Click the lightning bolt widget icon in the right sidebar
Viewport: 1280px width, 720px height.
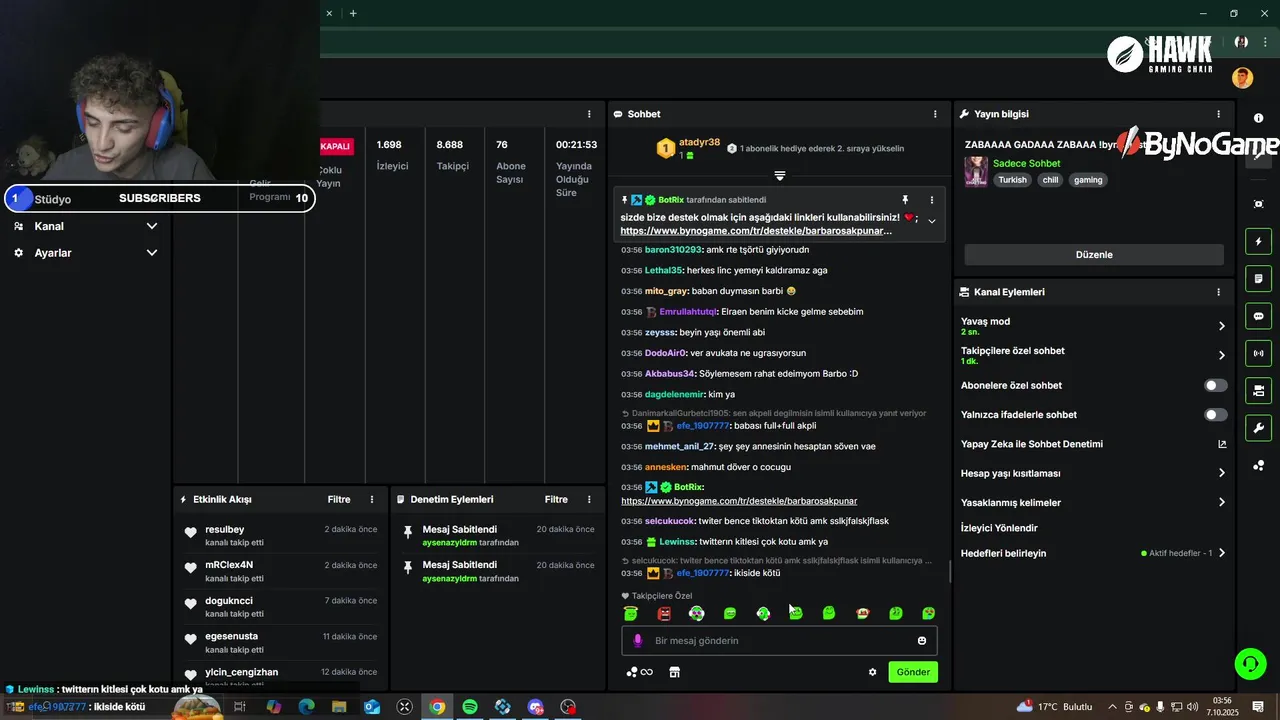coord(1258,241)
